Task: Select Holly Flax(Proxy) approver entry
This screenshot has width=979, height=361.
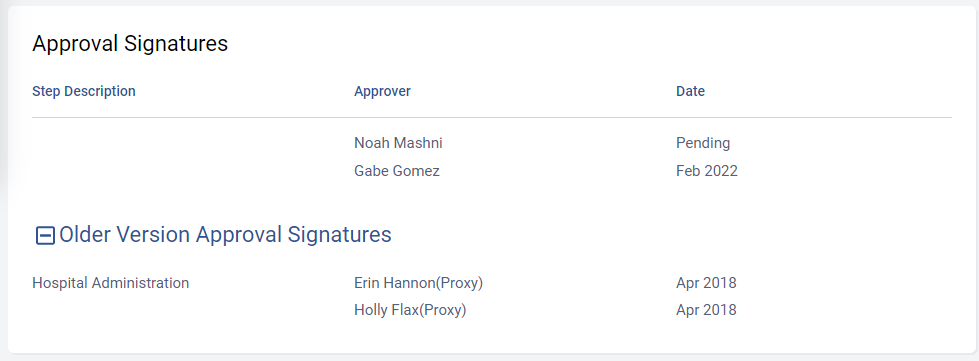Action: (410, 310)
